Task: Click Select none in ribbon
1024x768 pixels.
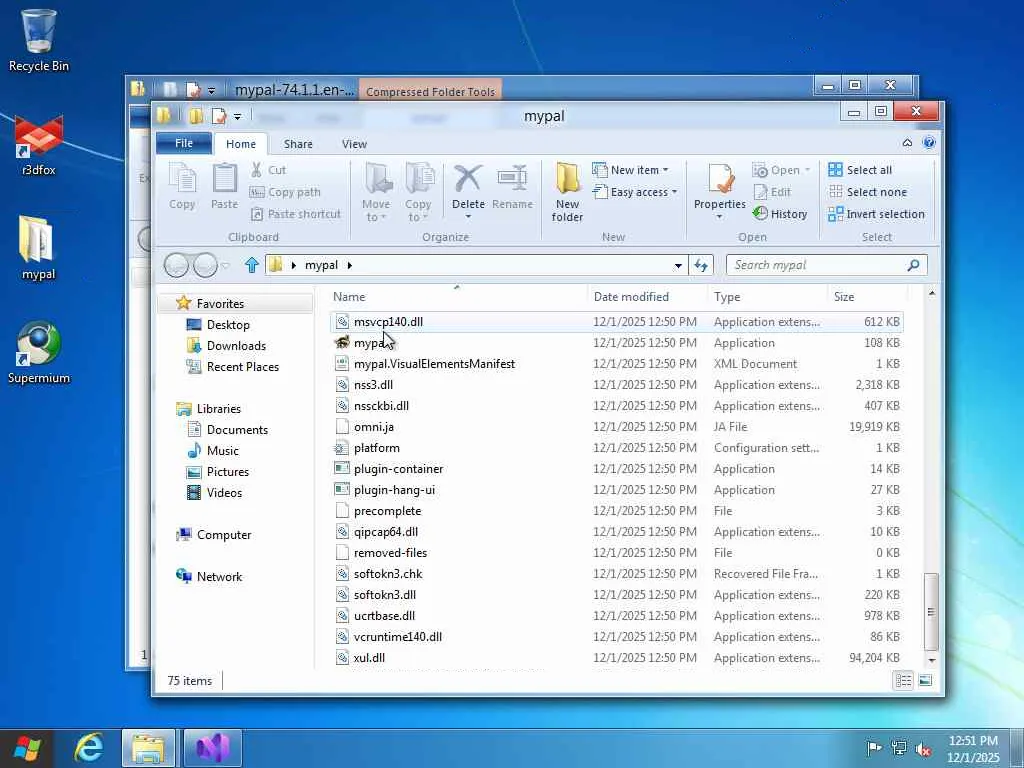Action: pos(868,192)
